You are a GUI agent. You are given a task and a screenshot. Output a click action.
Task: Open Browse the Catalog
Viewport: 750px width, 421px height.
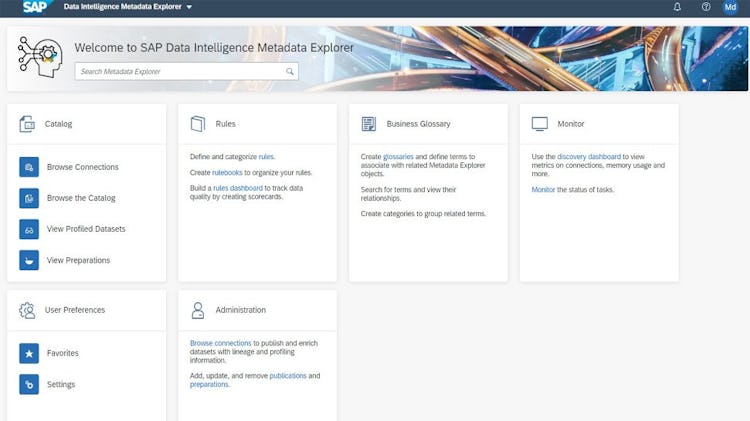(81, 198)
